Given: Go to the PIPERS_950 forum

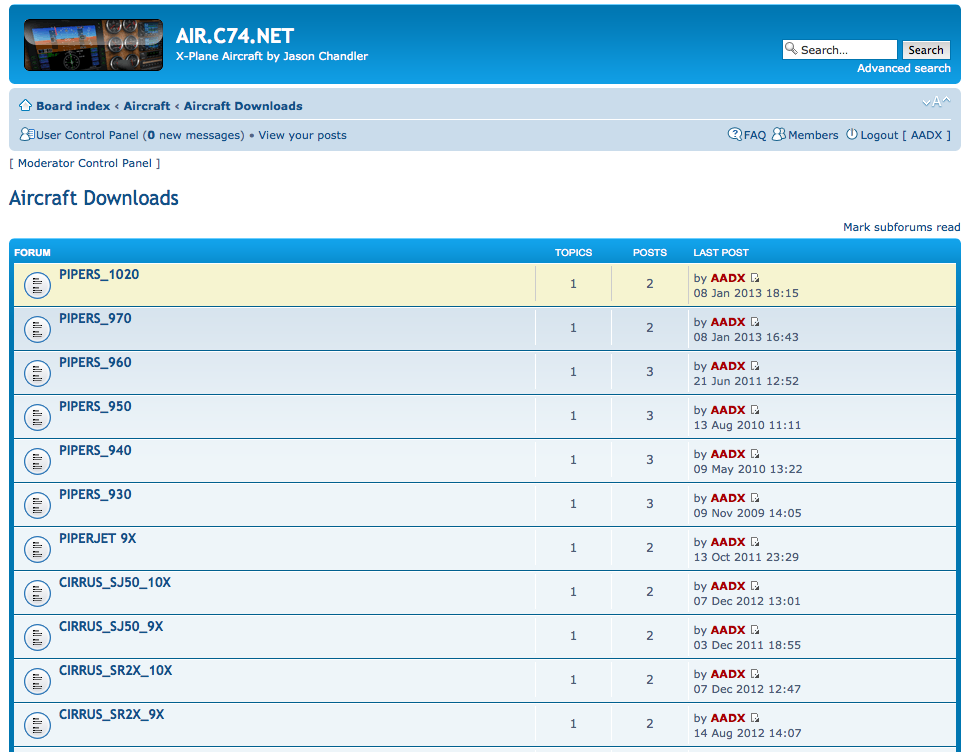Looking at the screenshot, I should (x=95, y=406).
